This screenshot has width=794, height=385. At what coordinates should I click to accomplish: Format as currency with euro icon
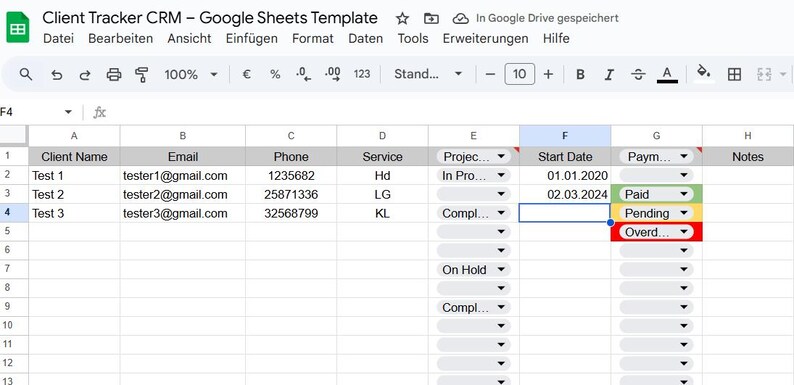coord(247,74)
